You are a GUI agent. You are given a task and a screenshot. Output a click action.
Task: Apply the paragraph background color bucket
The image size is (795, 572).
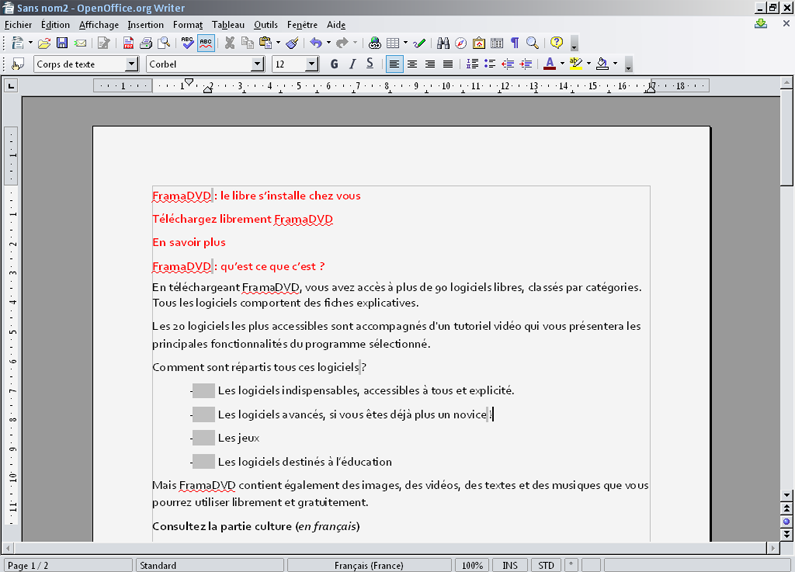tap(602, 64)
